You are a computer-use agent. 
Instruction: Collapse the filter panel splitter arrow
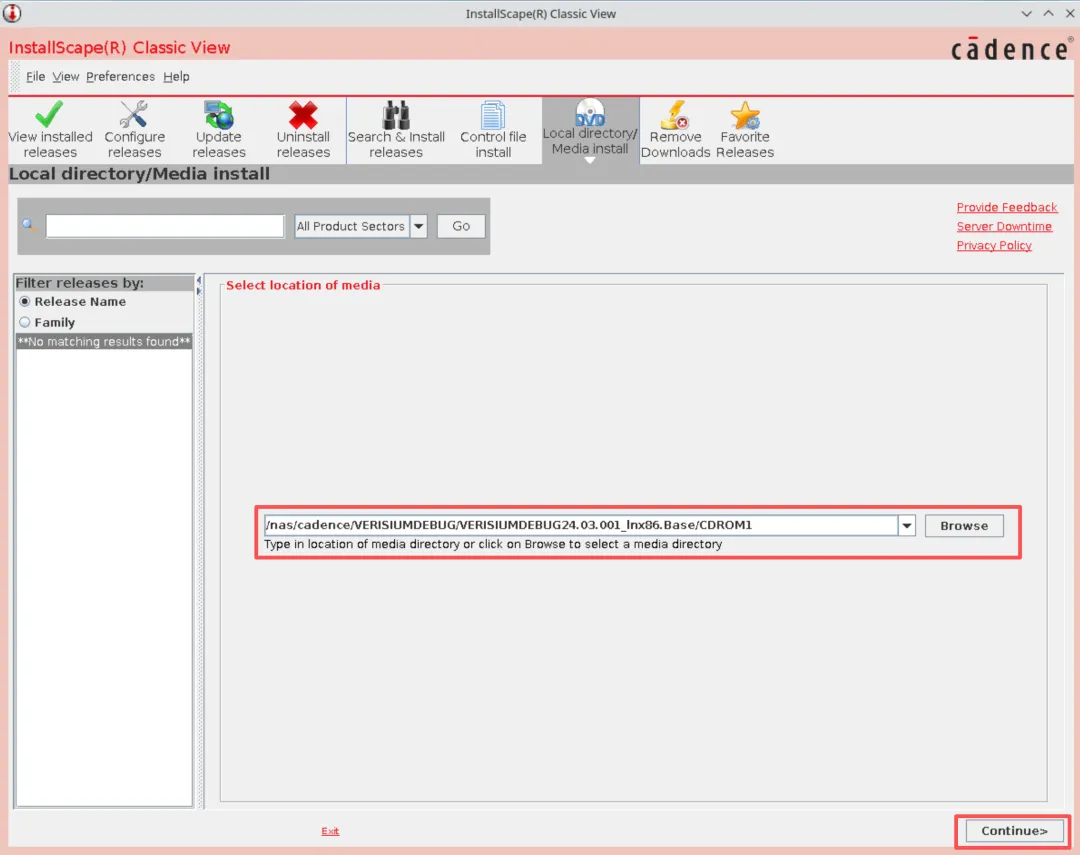[198, 280]
